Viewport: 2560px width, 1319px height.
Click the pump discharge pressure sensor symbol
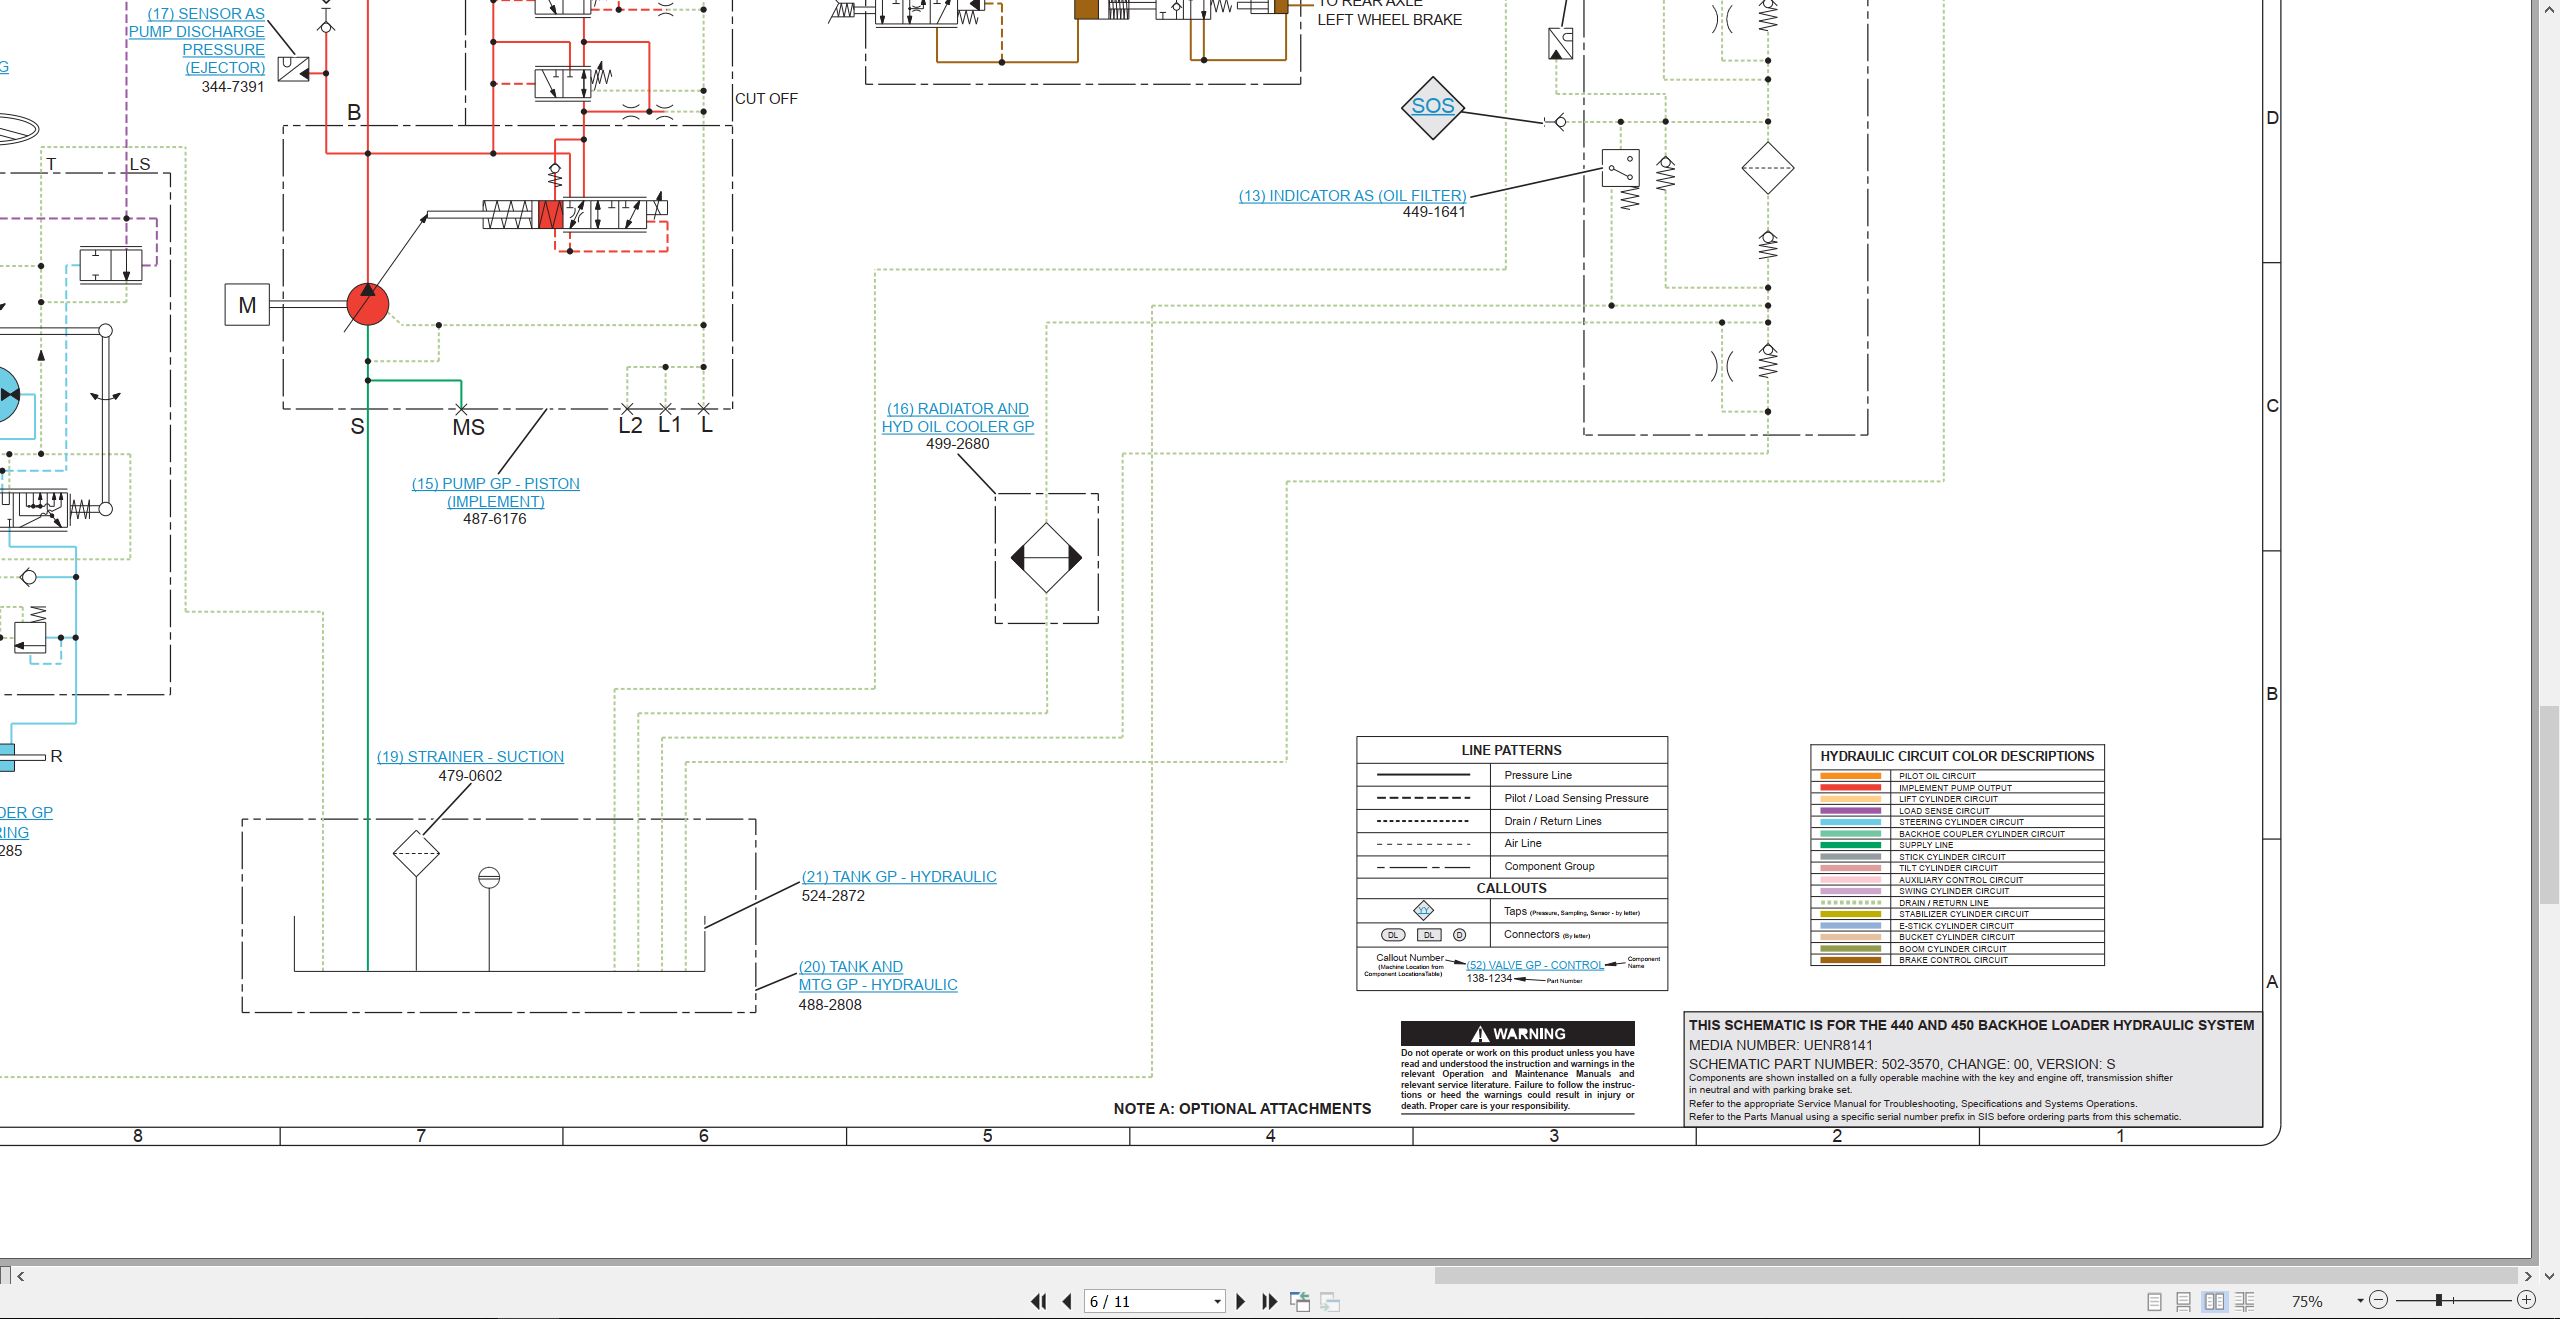point(293,69)
